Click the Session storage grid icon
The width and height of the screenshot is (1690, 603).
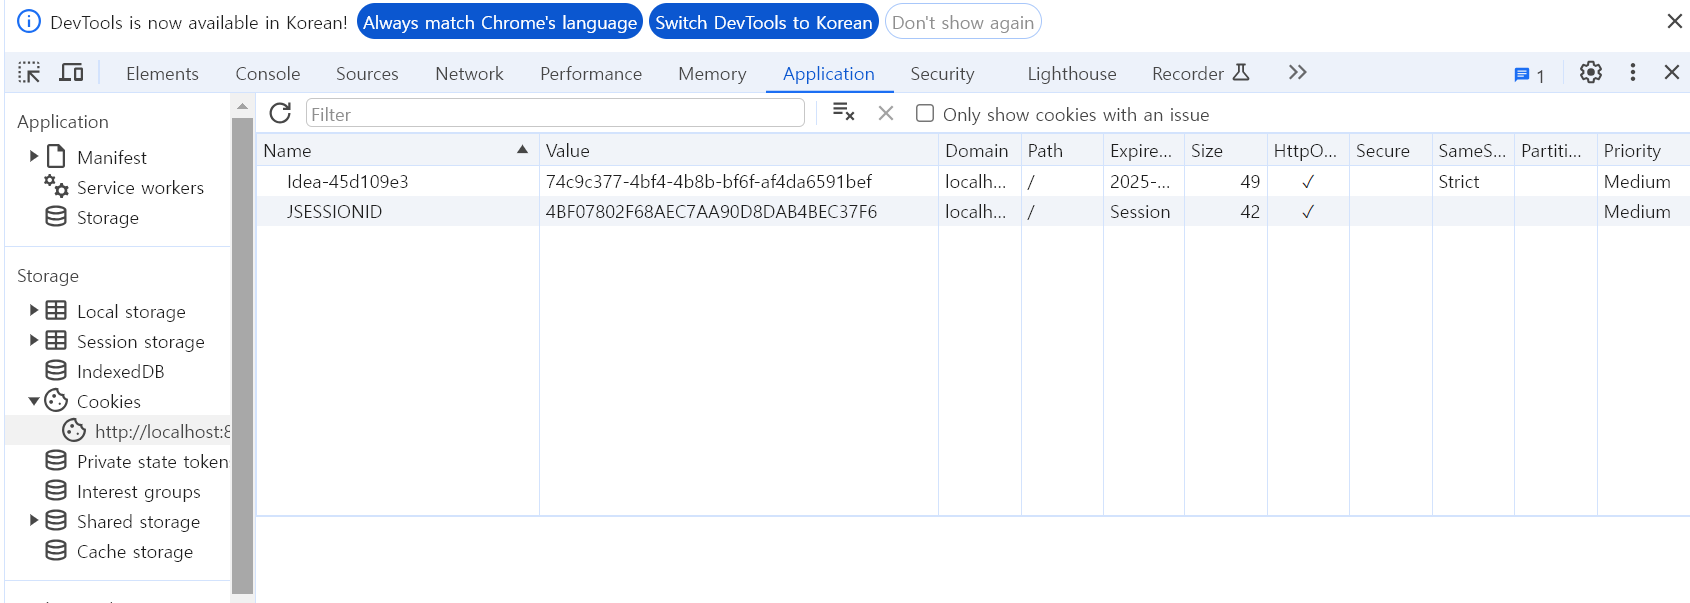click(x=56, y=340)
